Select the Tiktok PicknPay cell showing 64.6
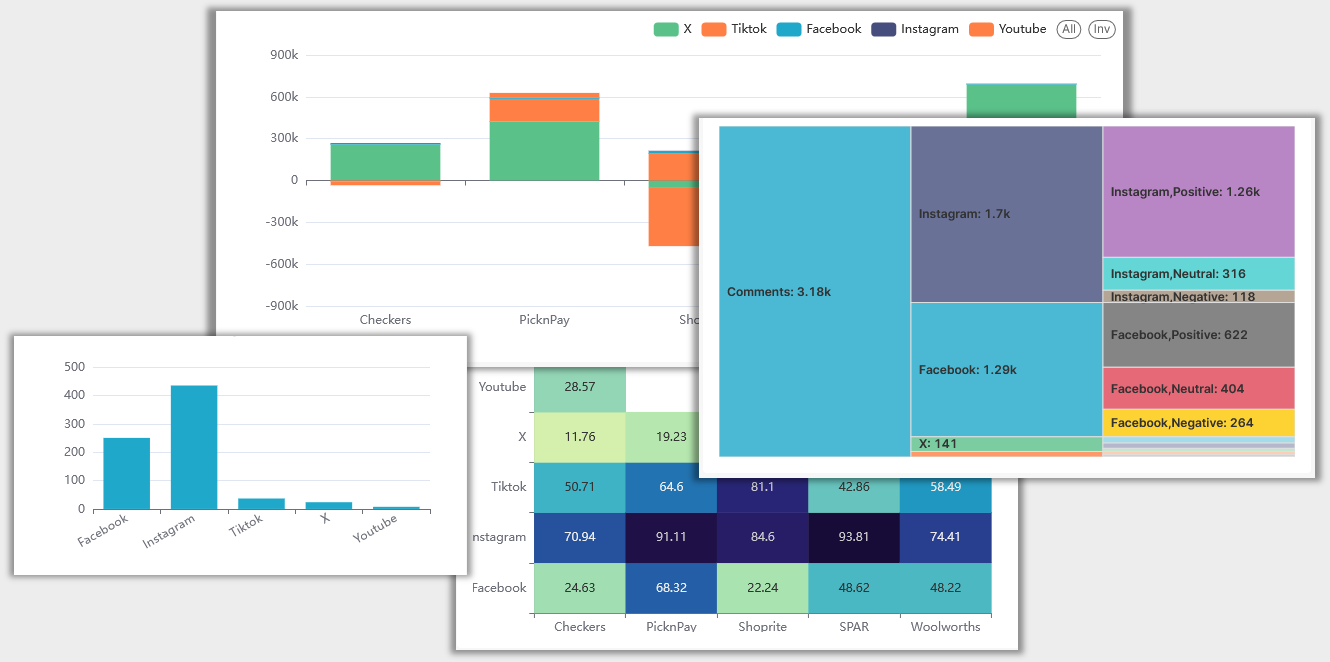This screenshot has height=662, width=1330. coord(670,487)
